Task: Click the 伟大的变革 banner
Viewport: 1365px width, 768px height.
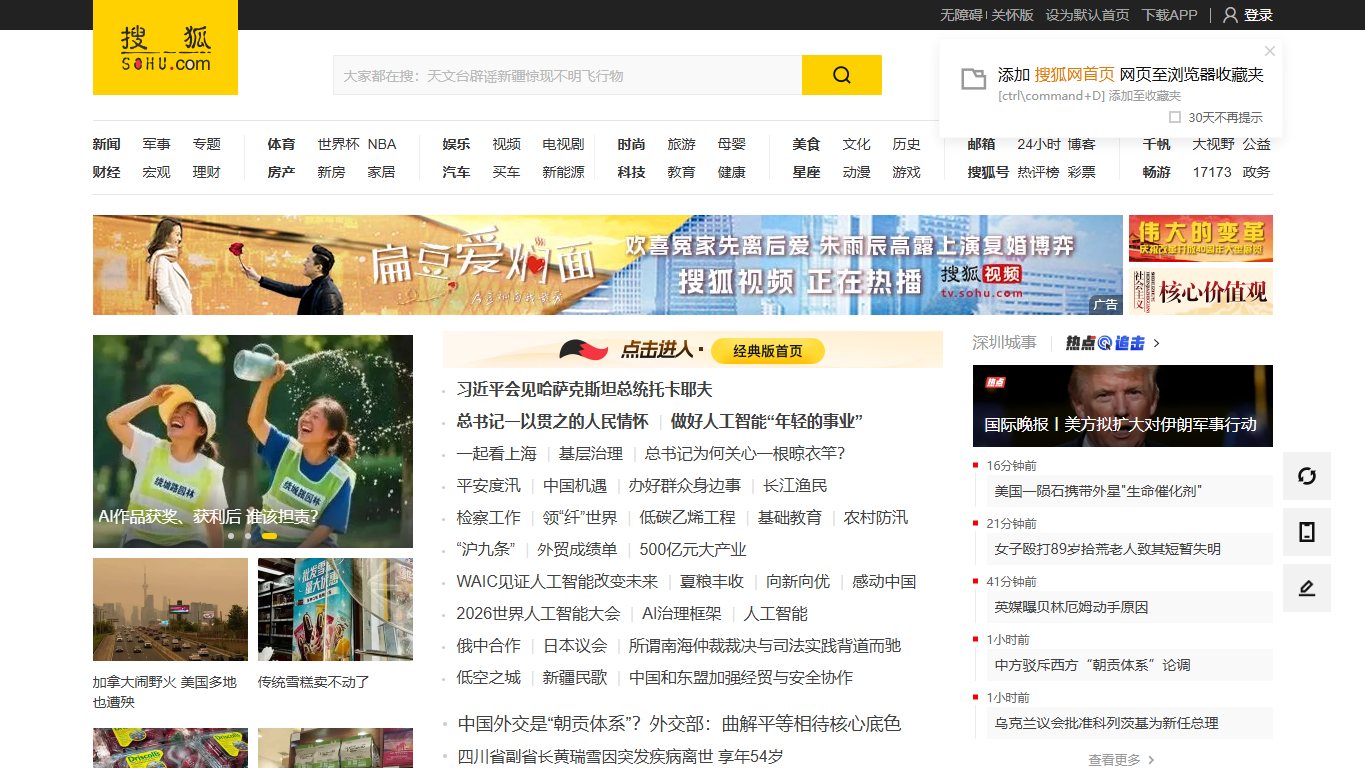Action: pyautogui.click(x=1201, y=238)
